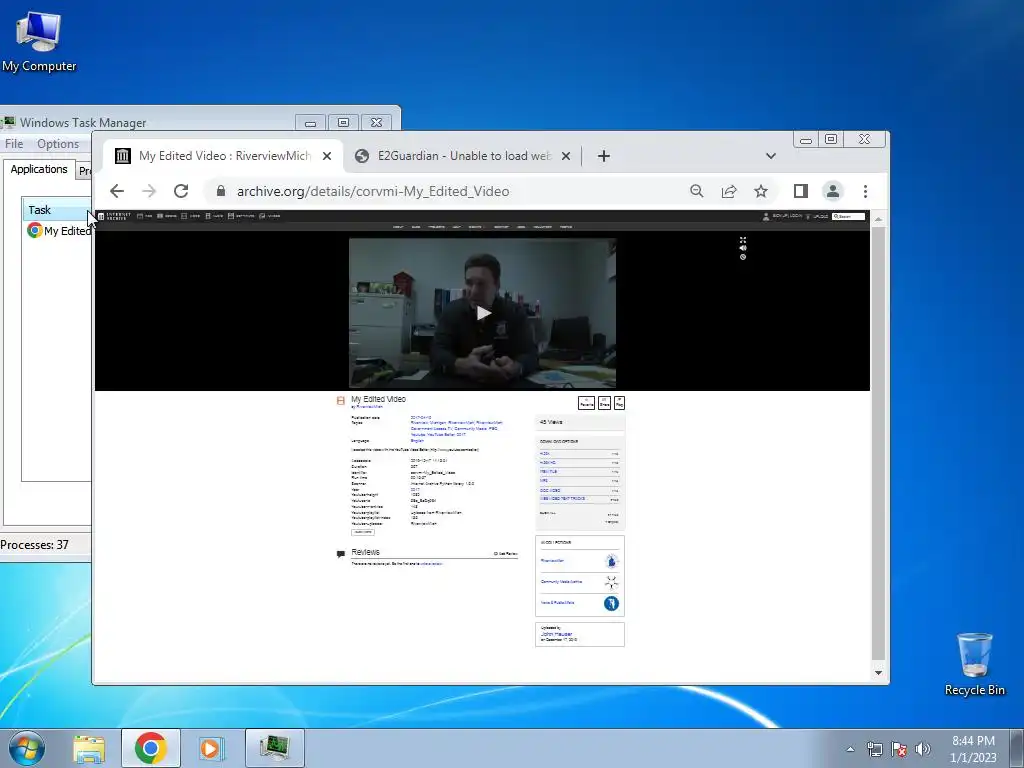Click the archive.org address bar
This screenshot has width=1024, height=768.
pos(444,191)
